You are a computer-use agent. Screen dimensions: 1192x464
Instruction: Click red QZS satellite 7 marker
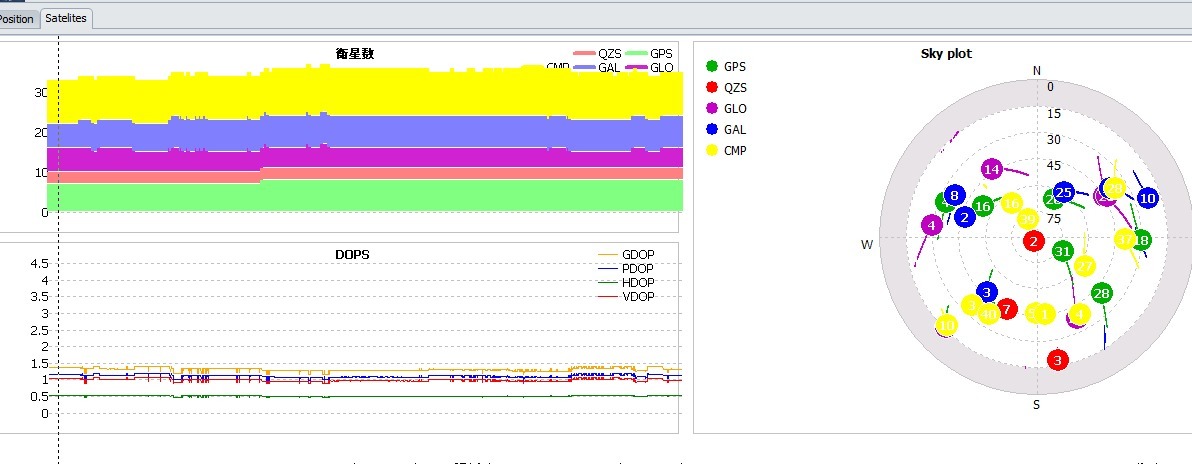(1007, 308)
